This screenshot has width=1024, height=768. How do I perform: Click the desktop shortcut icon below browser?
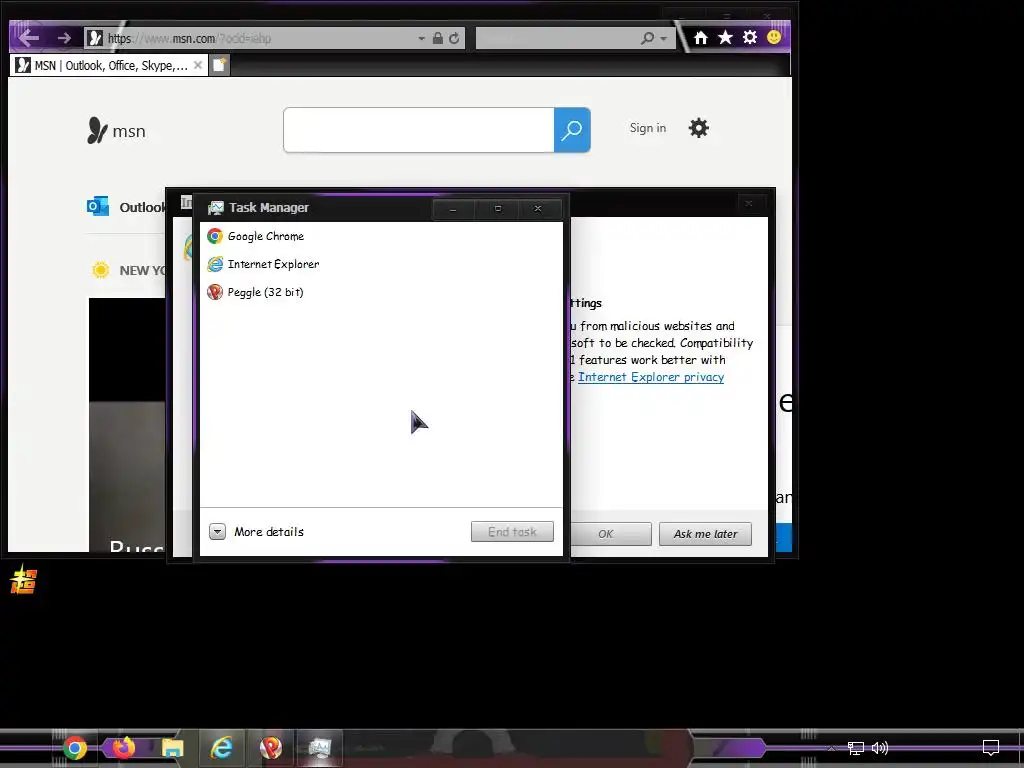point(24,579)
